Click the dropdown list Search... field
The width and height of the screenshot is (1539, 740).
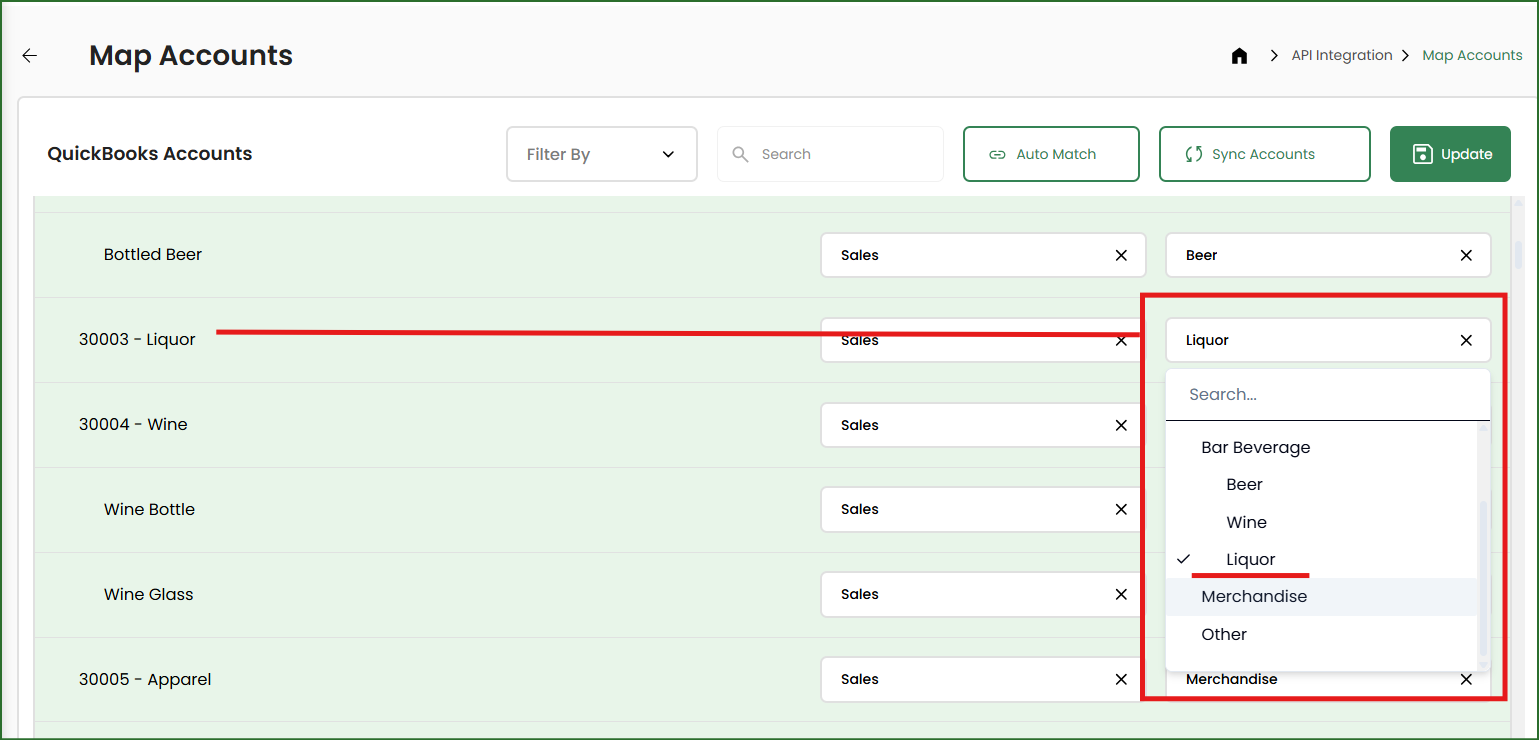click(x=1328, y=395)
